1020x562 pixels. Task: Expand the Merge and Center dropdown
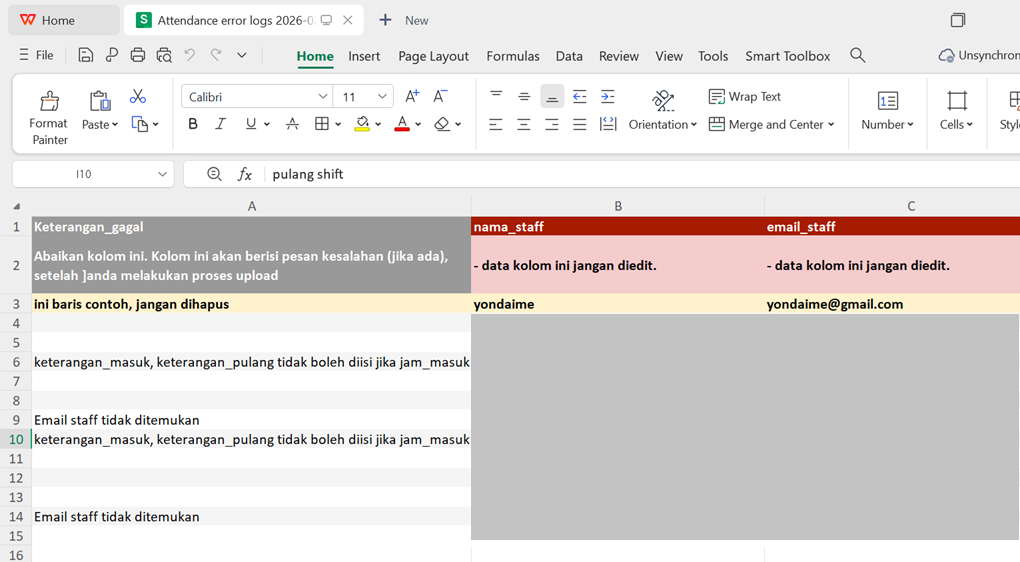831,125
